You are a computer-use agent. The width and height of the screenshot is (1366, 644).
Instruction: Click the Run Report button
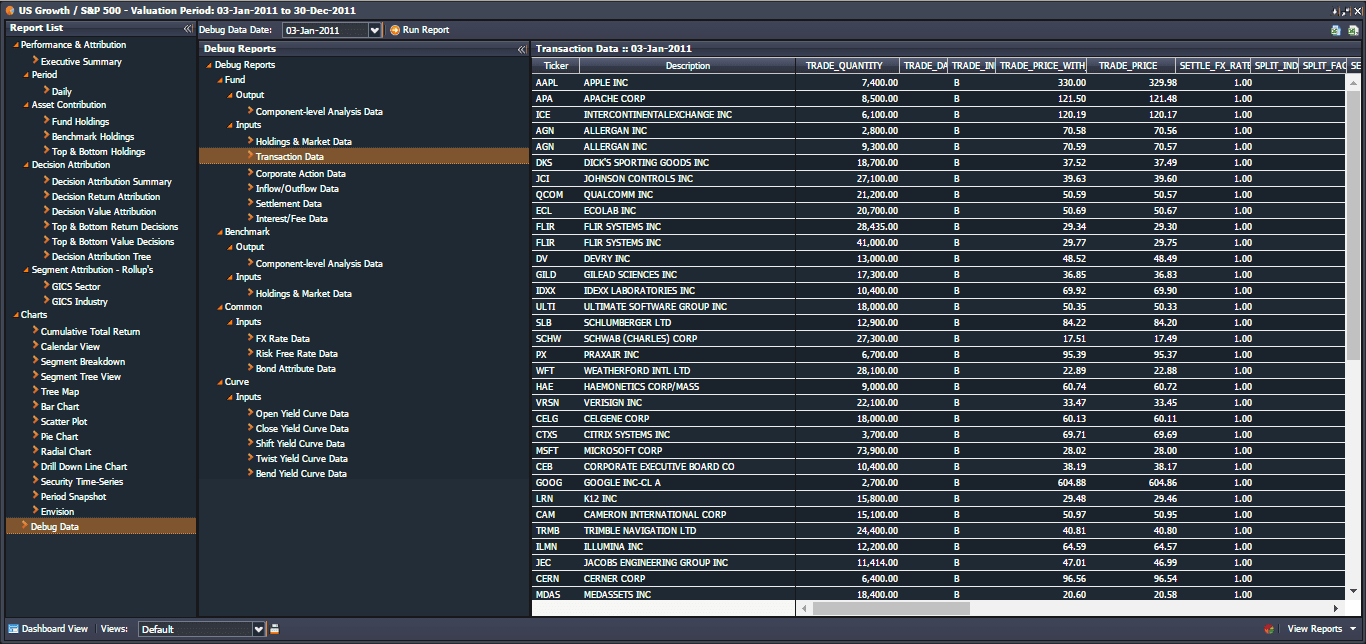click(419, 30)
